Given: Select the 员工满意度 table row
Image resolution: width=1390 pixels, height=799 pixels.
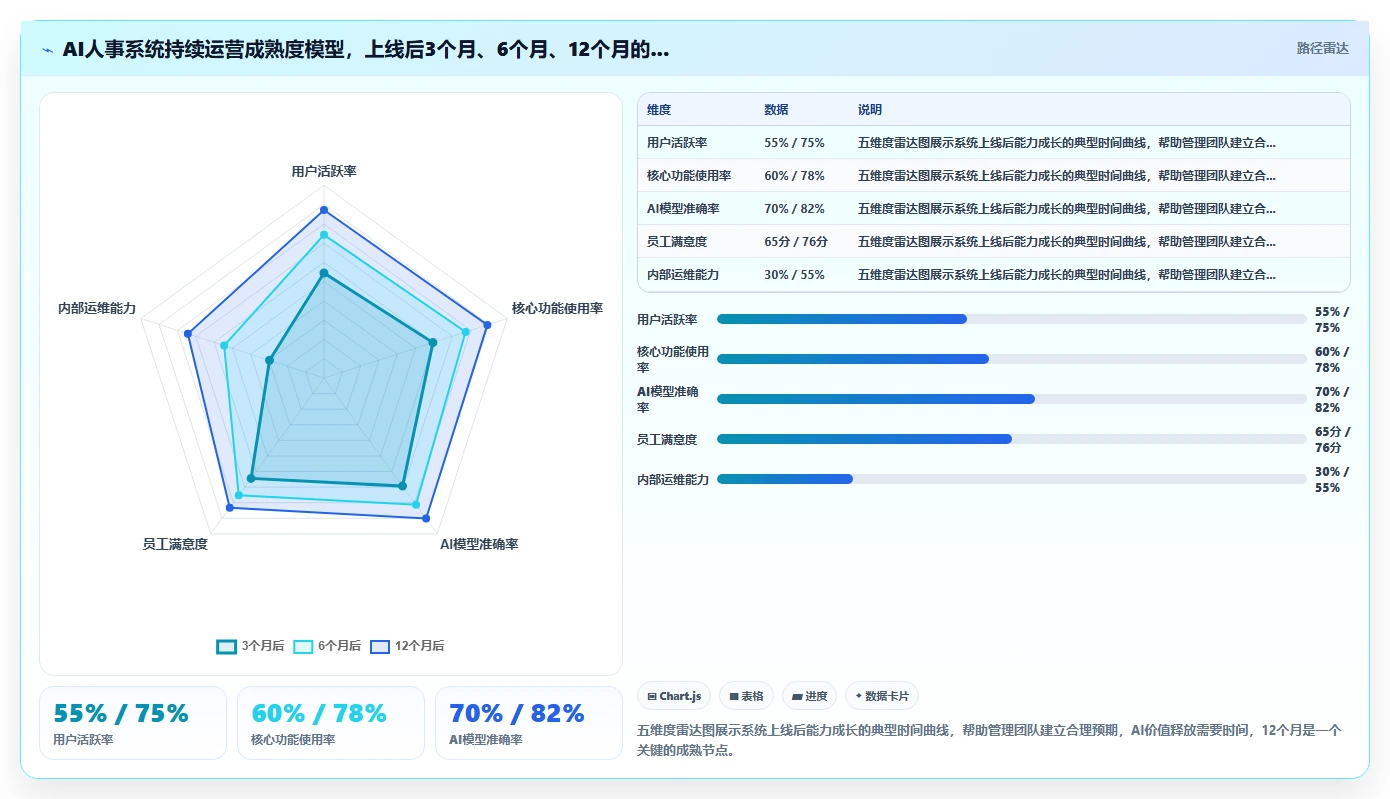Looking at the screenshot, I should coord(993,242).
